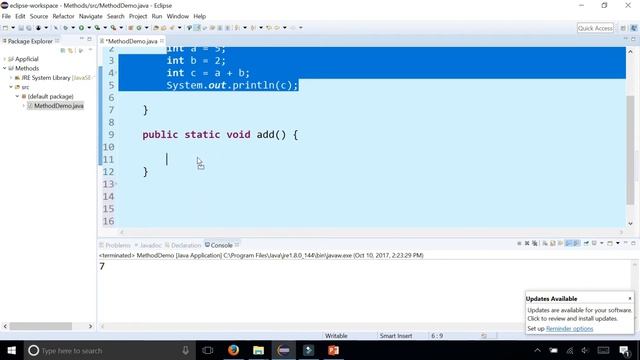The image size is (640, 360).
Task: Open the Navigate menu
Action: tap(91, 16)
